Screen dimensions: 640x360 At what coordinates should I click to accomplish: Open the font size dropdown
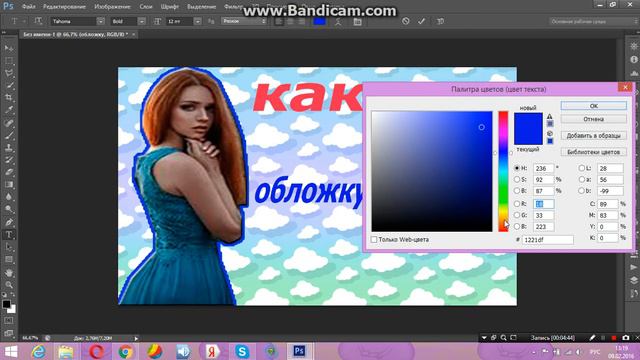[x=198, y=21]
